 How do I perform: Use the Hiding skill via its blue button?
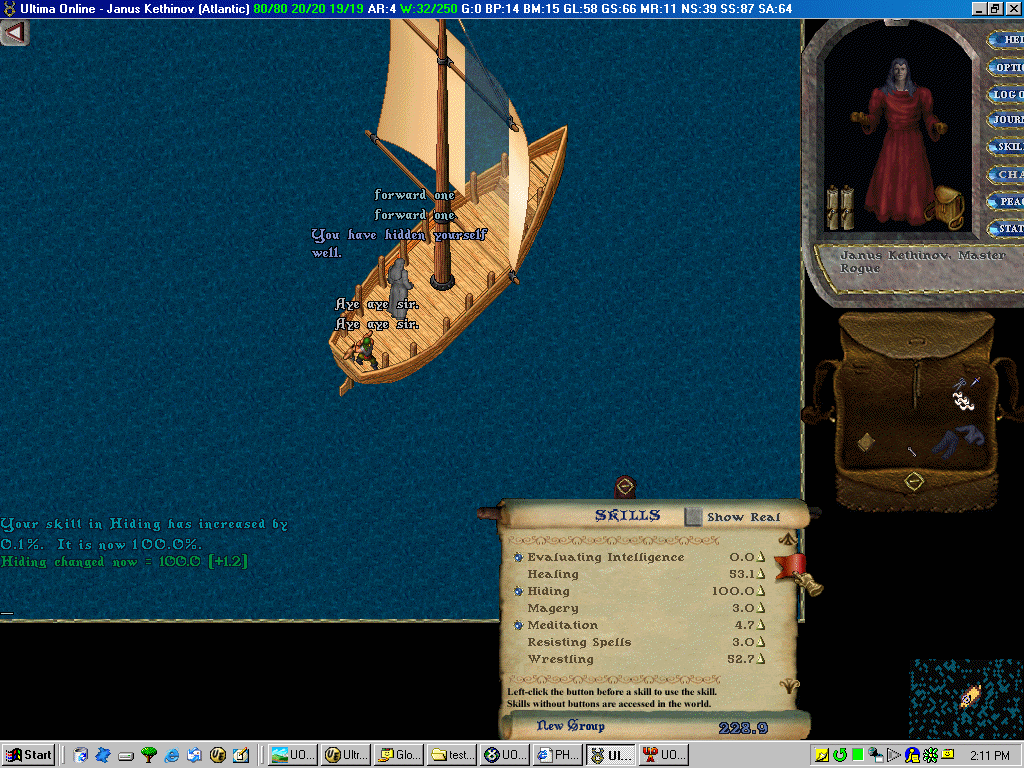(518, 592)
